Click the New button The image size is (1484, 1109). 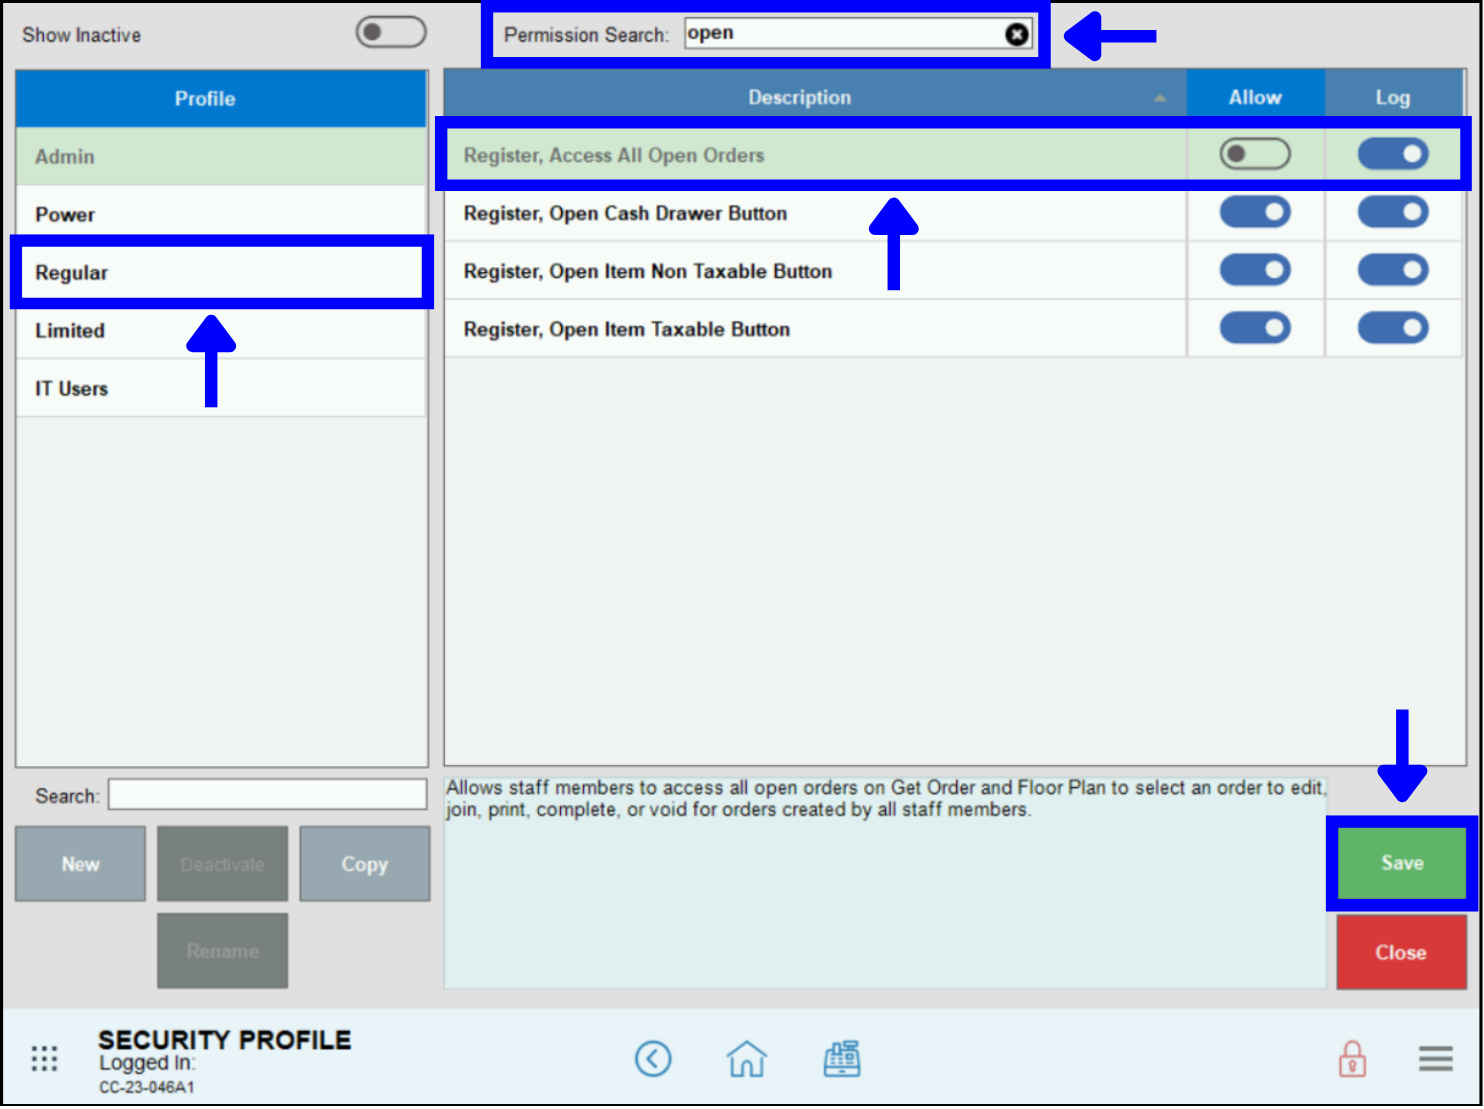pyautogui.click(x=80, y=863)
